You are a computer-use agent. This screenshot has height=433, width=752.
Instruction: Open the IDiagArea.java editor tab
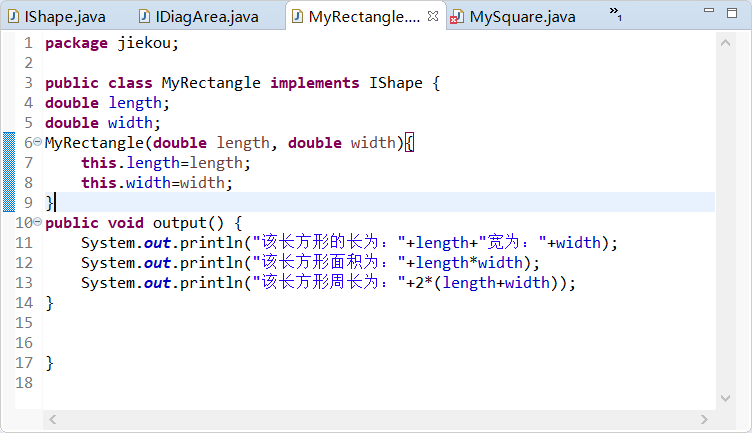click(x=199, y=17)
